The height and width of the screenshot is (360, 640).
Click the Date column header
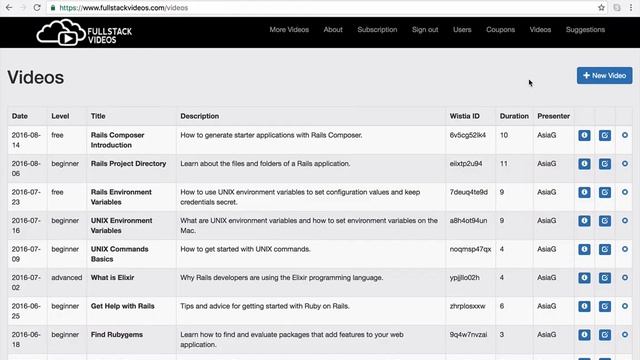20,116
